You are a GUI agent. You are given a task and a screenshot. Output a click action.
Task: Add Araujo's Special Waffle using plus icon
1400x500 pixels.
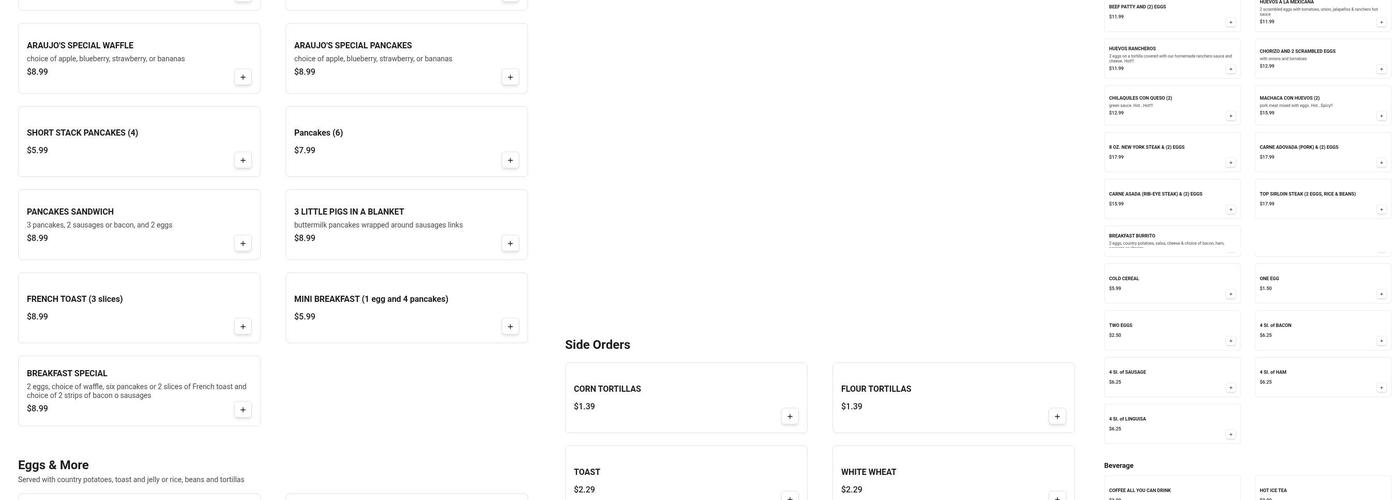[243, 77]
